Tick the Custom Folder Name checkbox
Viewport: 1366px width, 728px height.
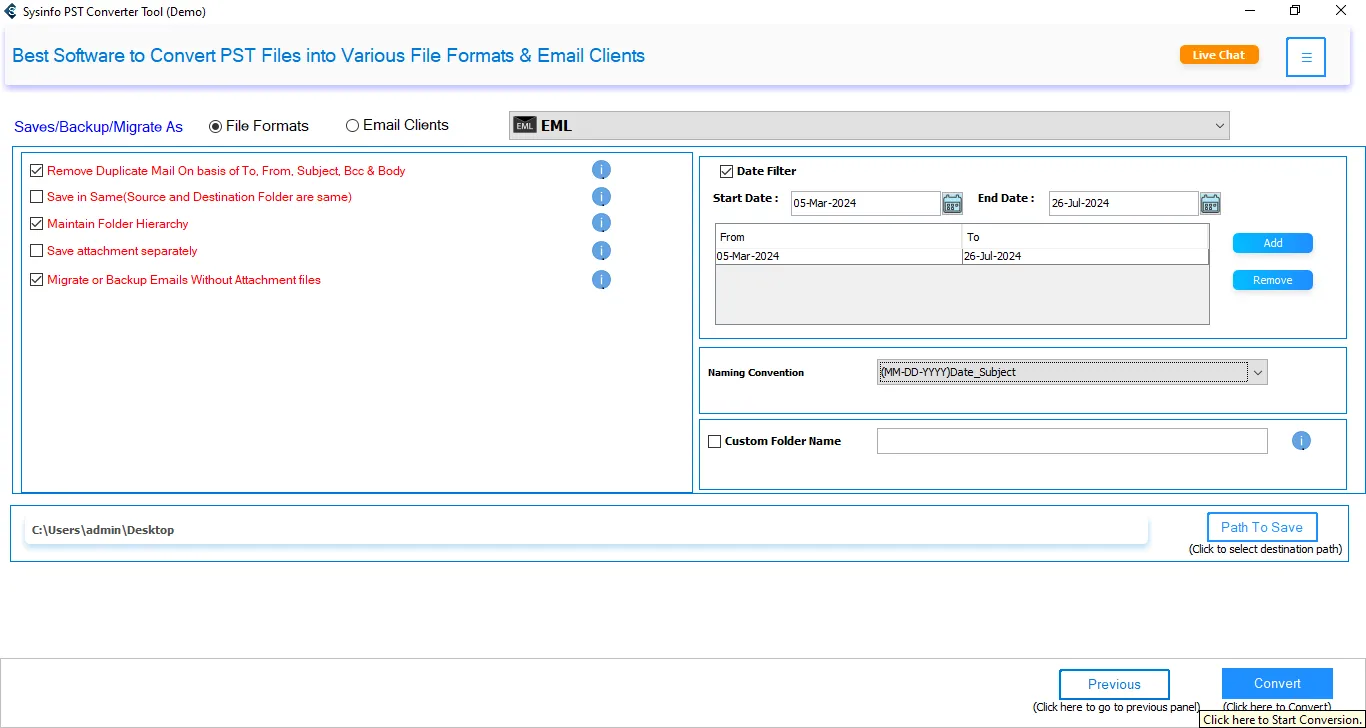click(x=714, y=441)
